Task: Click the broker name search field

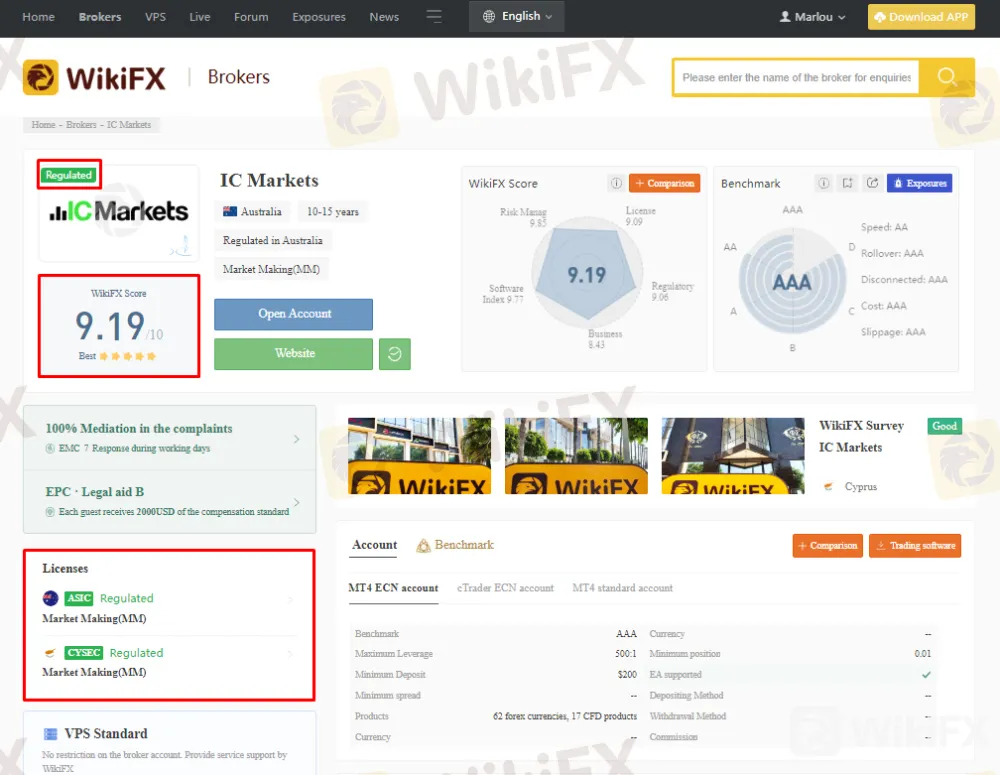Action: (796, 77)
